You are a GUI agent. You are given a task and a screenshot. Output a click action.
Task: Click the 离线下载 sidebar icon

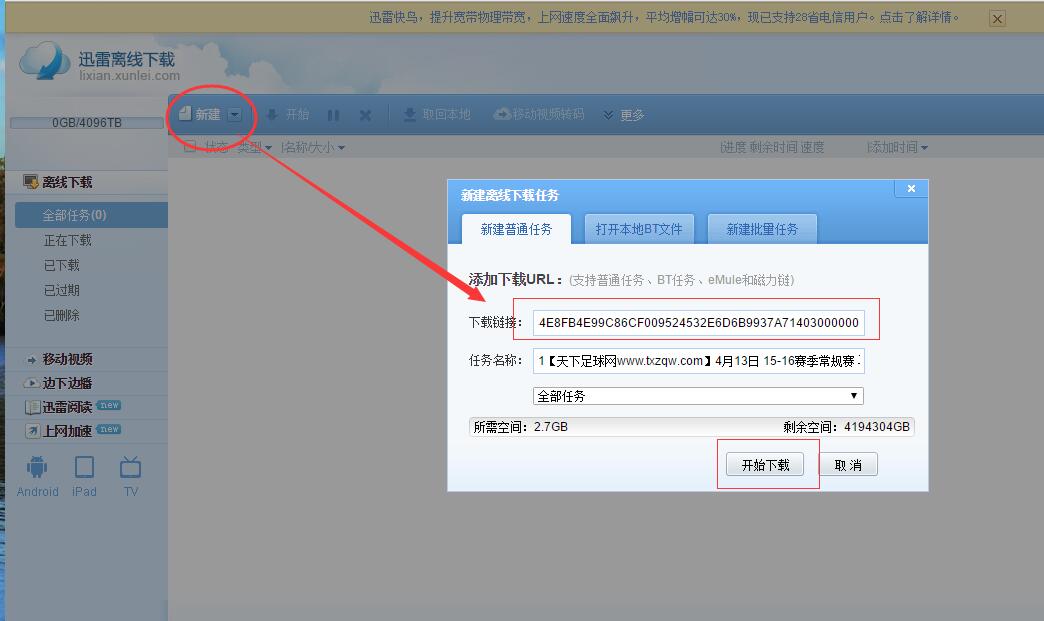click(31, 182)
